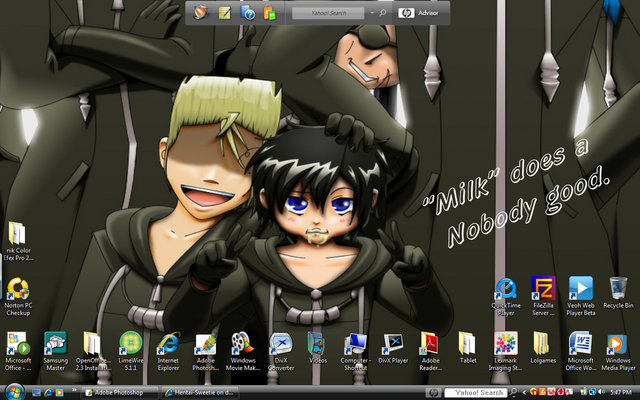Image resolution: width=640 pixels, height=400 pixels.
Task: Expand the Quick Launch overflow chevron
Action: coord(74,391)
